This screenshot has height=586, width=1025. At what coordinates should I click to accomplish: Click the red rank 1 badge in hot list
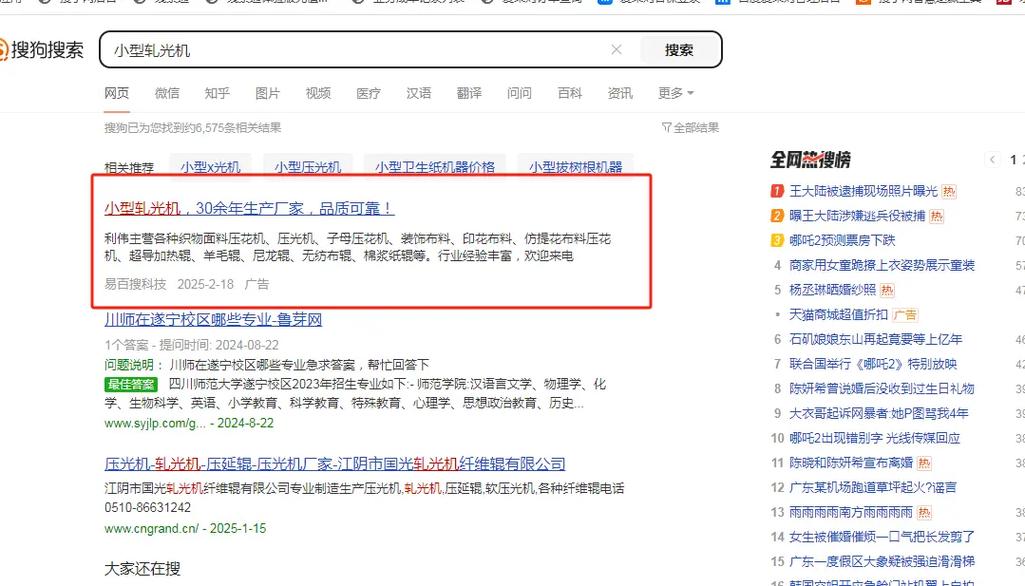click(x=777, y=190)
